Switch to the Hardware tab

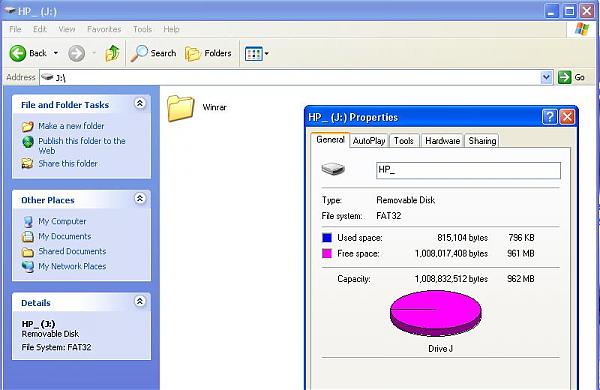(442, 141)
